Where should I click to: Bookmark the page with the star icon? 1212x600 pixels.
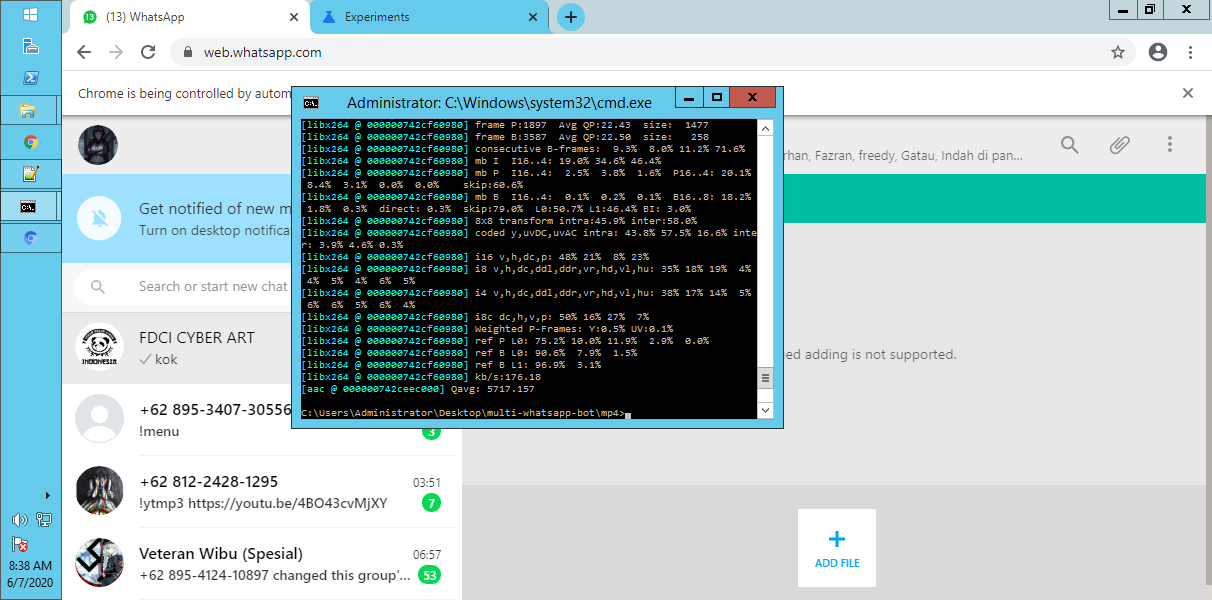pyautogui.click(x=1118, y=52)
